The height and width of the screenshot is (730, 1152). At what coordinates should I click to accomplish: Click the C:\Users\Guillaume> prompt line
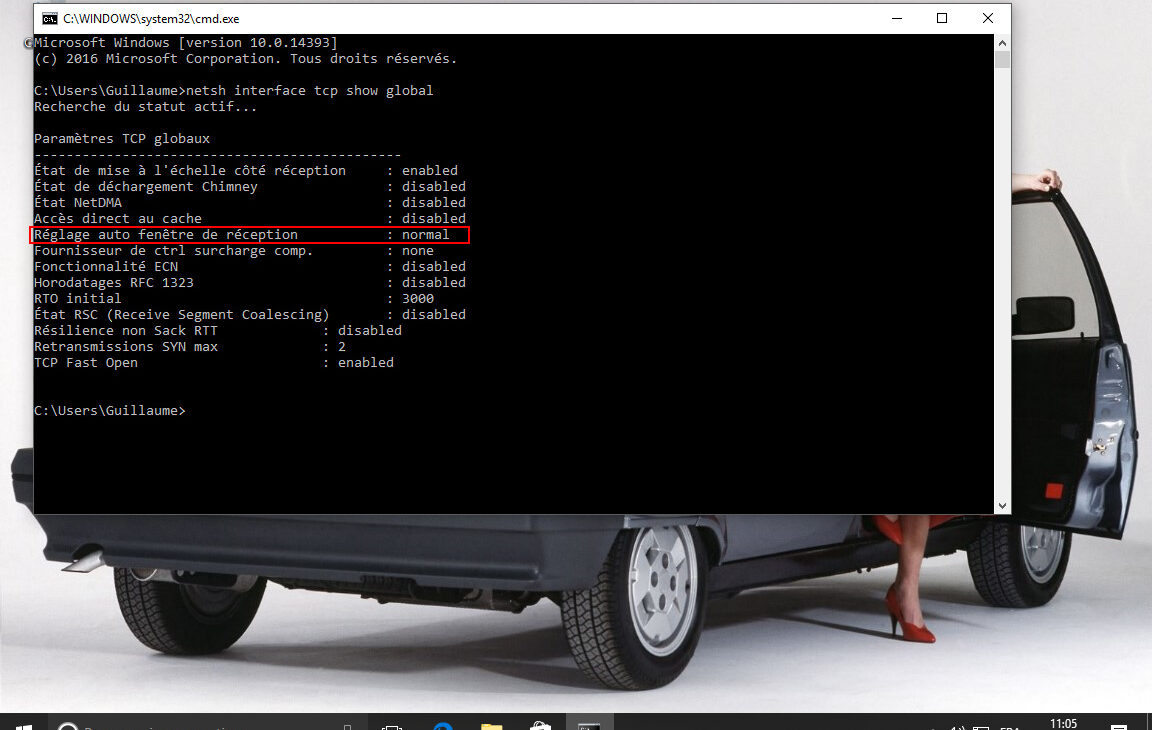click(x=110, y=411)
